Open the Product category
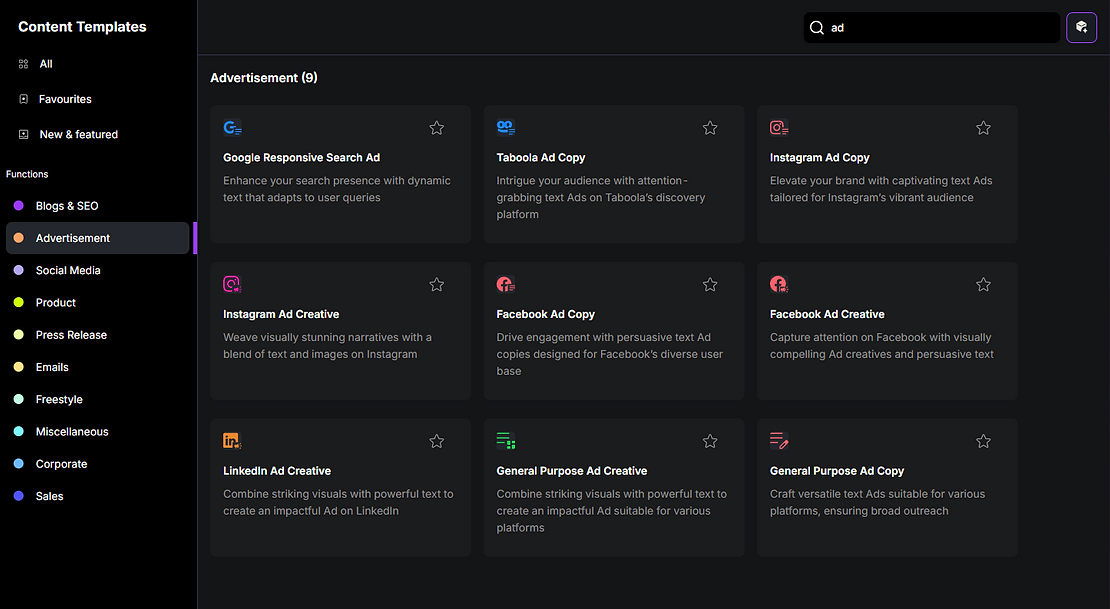This screenshot has width=1110, height=609. (98, 302)
